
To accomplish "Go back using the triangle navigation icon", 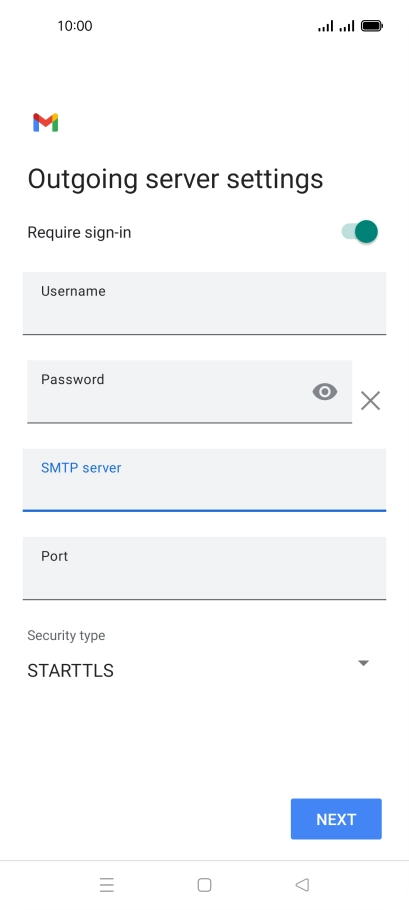I will pyautogui.click(x=302, y=884).
